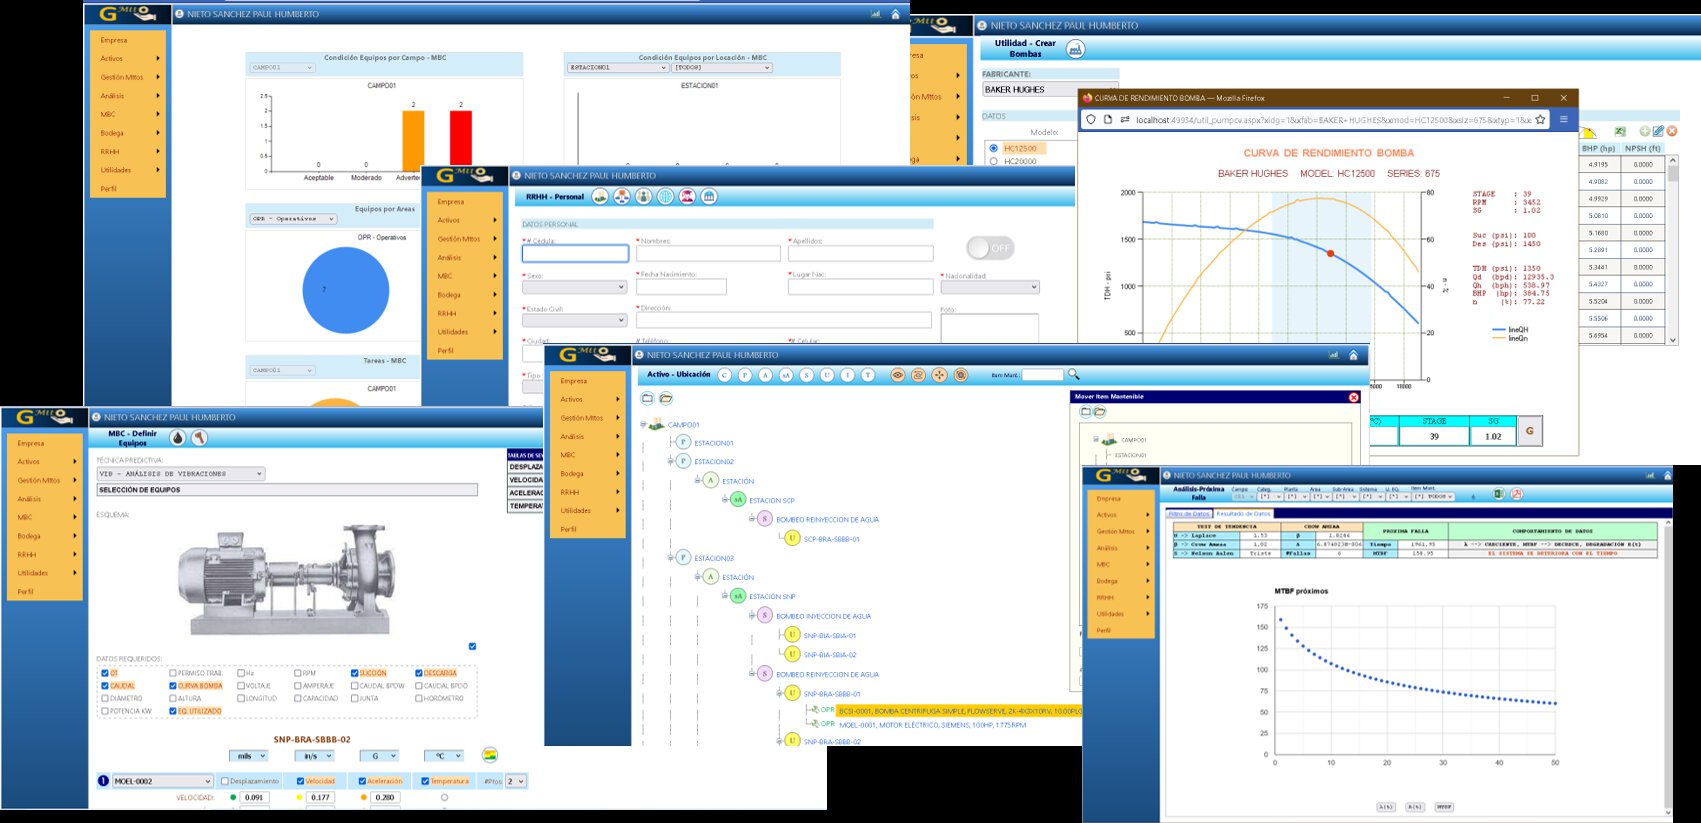Click the # Cédula input field
This screenshot has width=1701, height=823.
(x=575, y=254)
